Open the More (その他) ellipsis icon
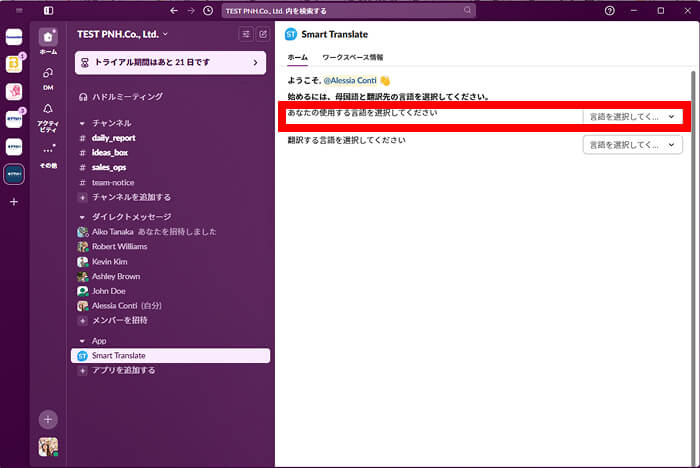 point(48,150)
